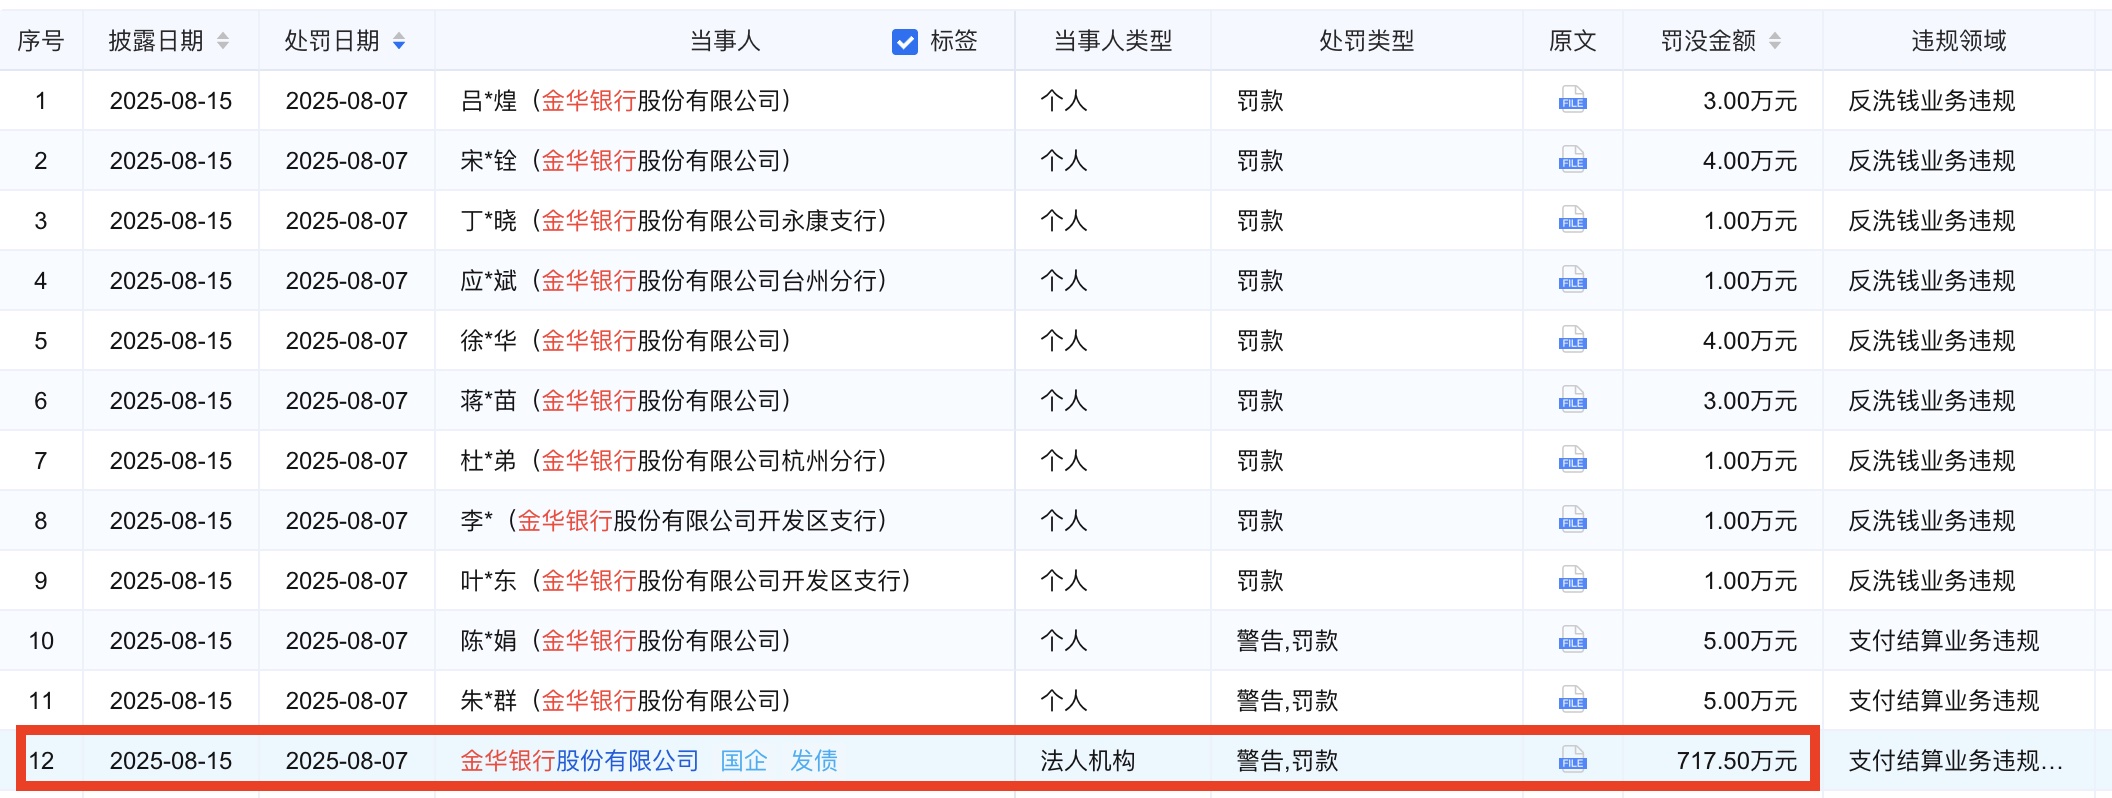Screen dimensions: 2112x798
Task: Select the 支付结算业务违规 cell in 陈*娟's row
Action: tap(1944, 641)
